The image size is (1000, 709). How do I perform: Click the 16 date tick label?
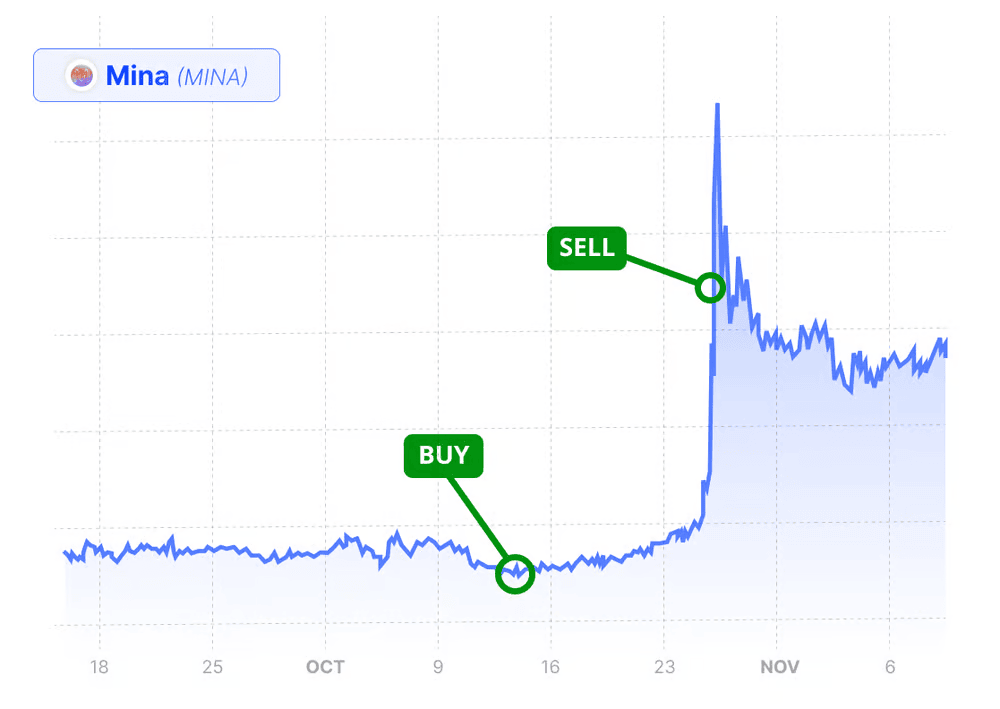pyautogui.click(x=550, y=667)
